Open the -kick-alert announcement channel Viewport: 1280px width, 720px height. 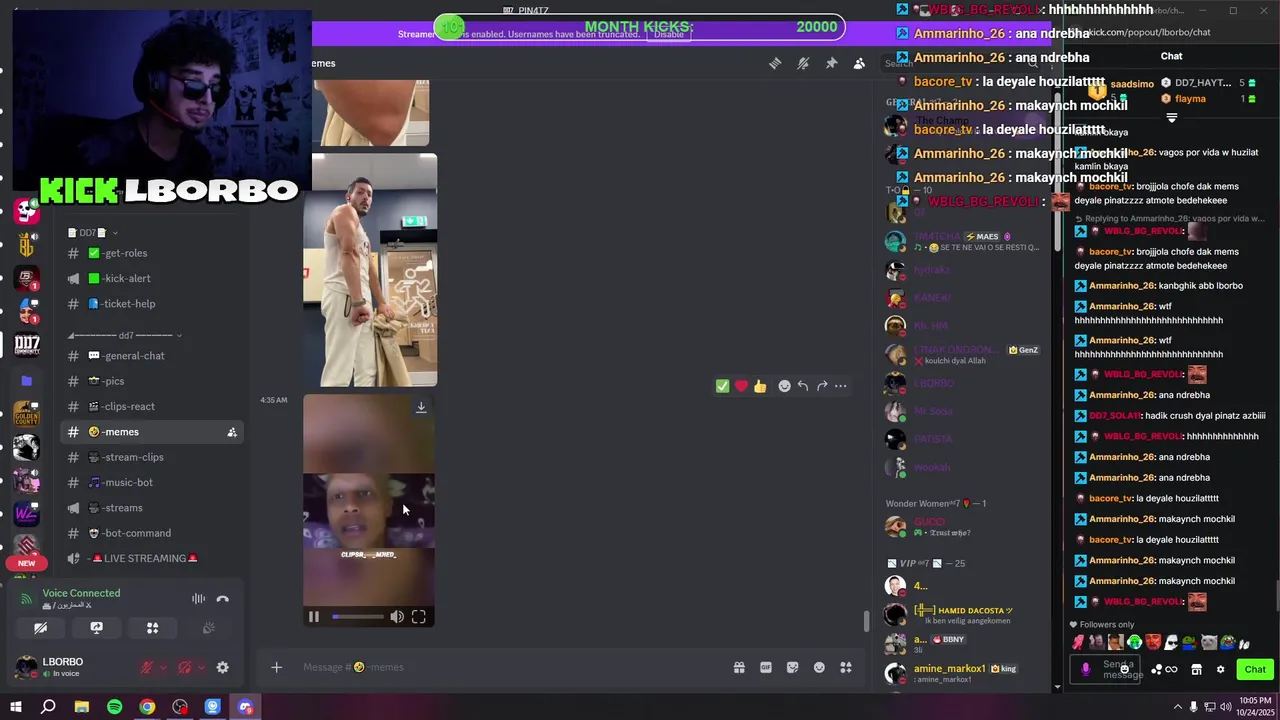[151, 278]
